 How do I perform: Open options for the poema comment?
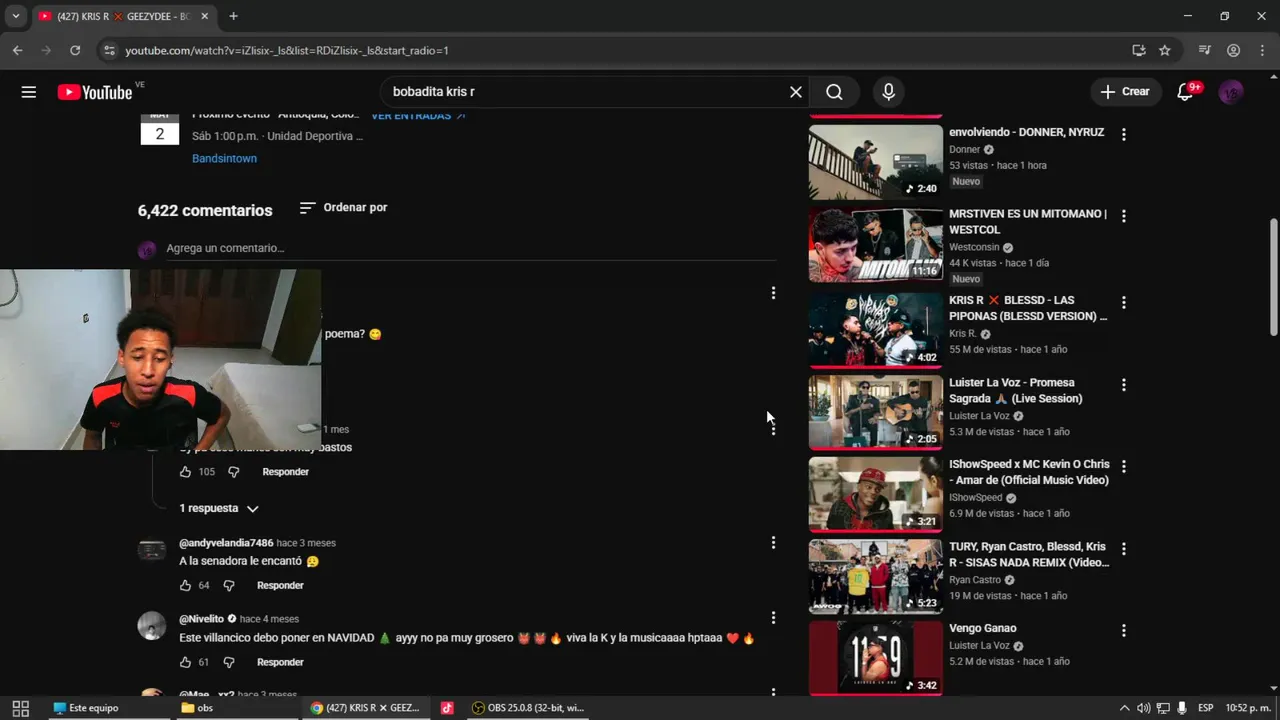click(x=773, y=293)
